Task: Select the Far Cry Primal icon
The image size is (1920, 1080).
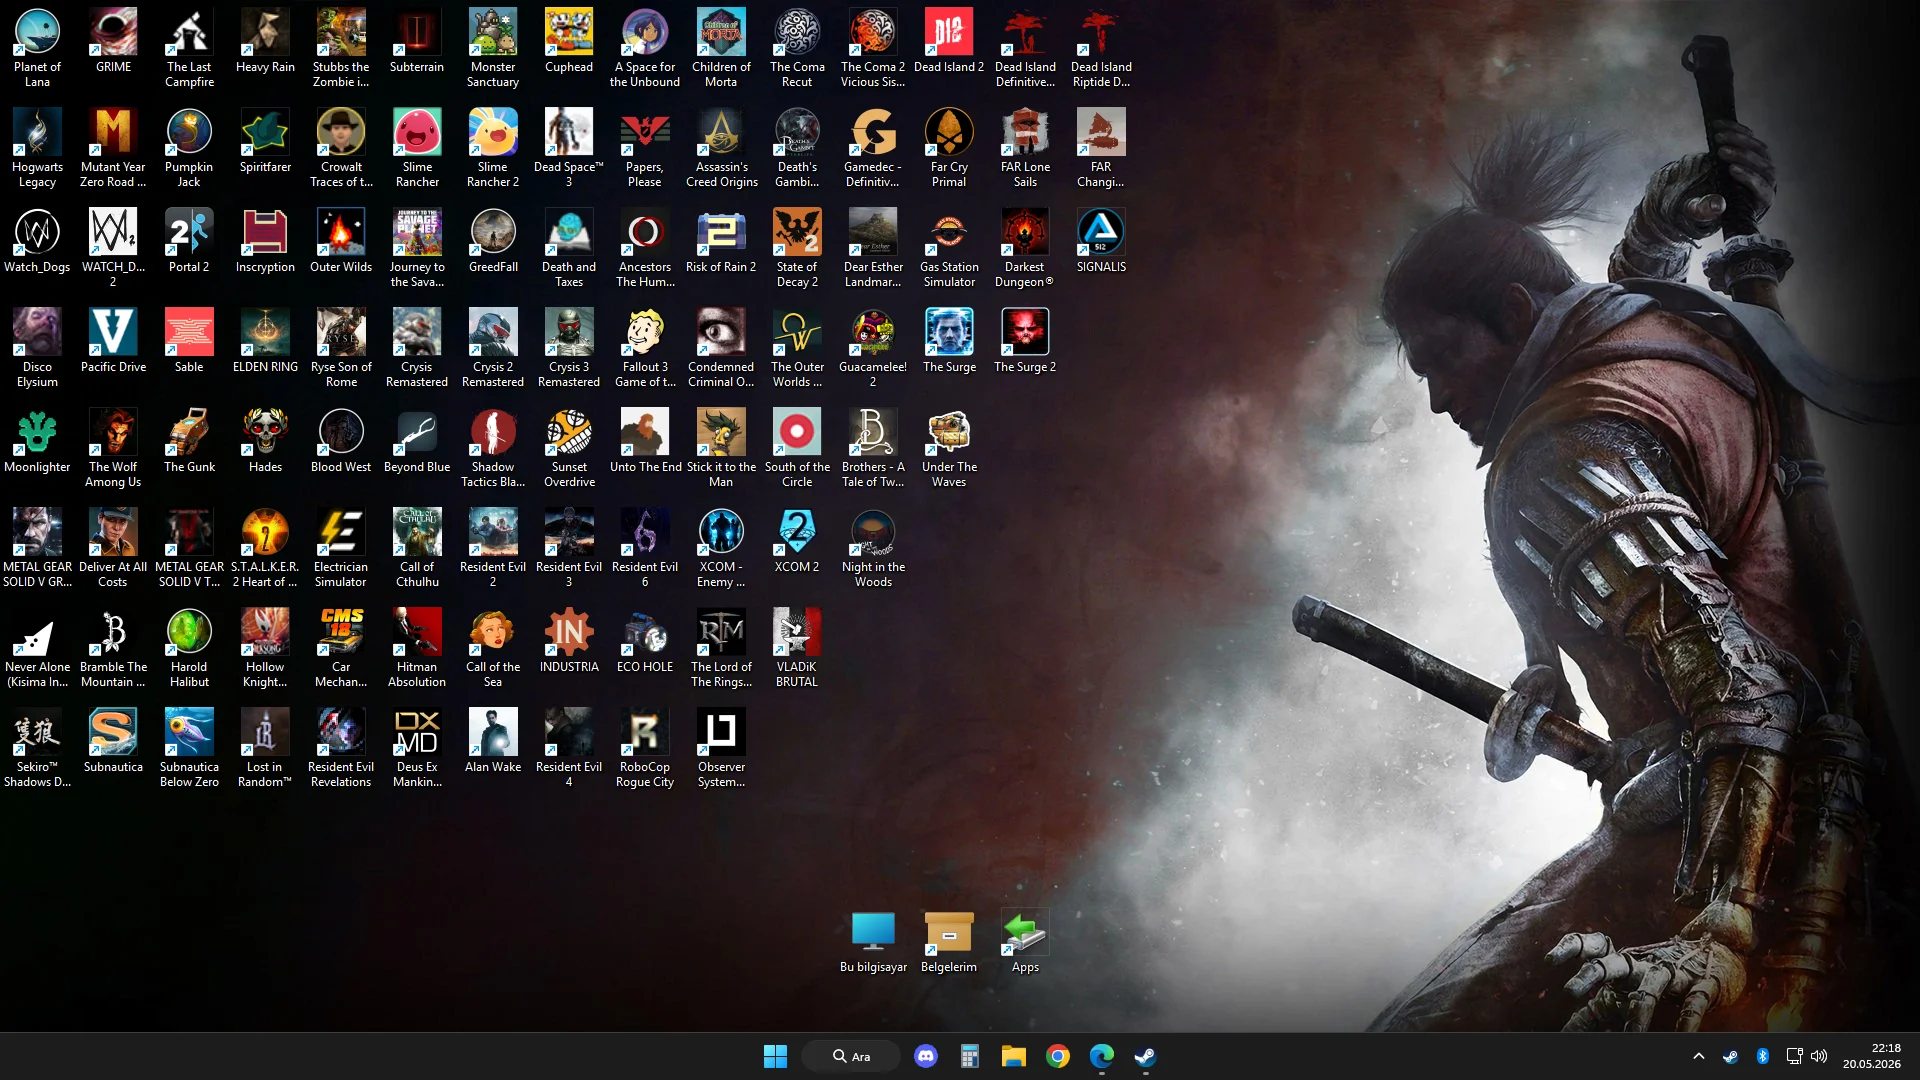Action: click(949, 148)
